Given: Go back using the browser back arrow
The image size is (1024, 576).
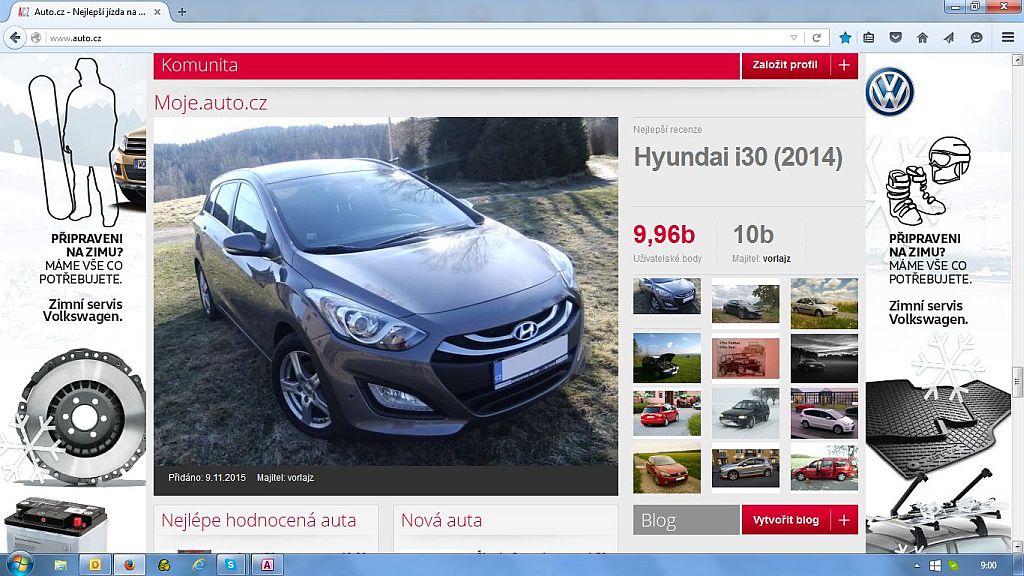Looking at the screenshot, I should [x=15, y=38].
